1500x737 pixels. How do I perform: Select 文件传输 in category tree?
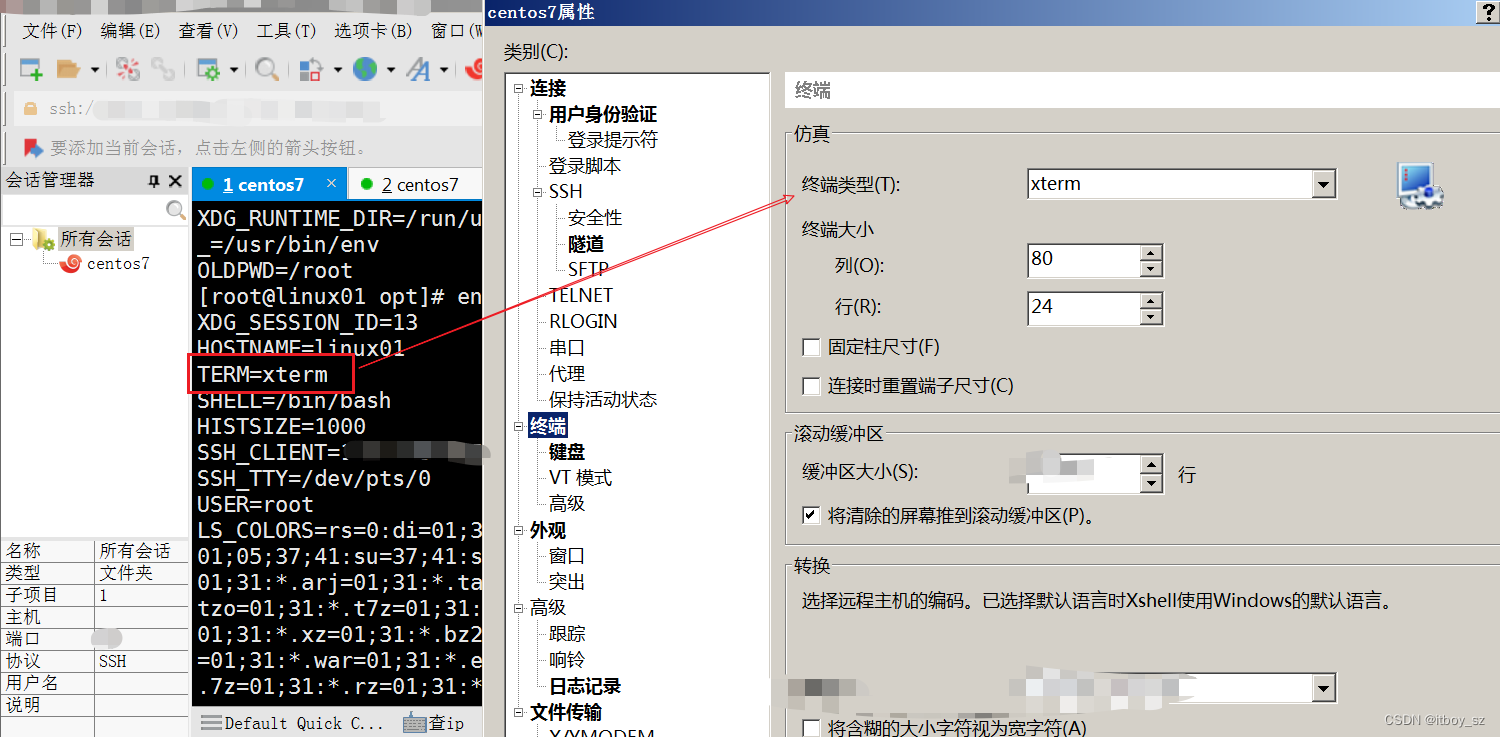[566, 712]
